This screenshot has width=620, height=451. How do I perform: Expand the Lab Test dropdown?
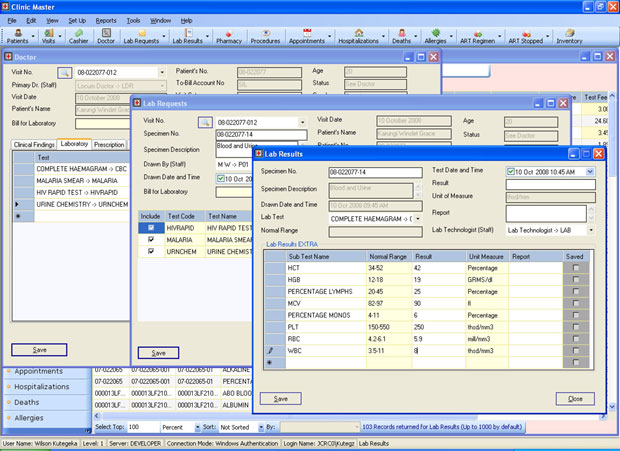(x=419, y=218)
